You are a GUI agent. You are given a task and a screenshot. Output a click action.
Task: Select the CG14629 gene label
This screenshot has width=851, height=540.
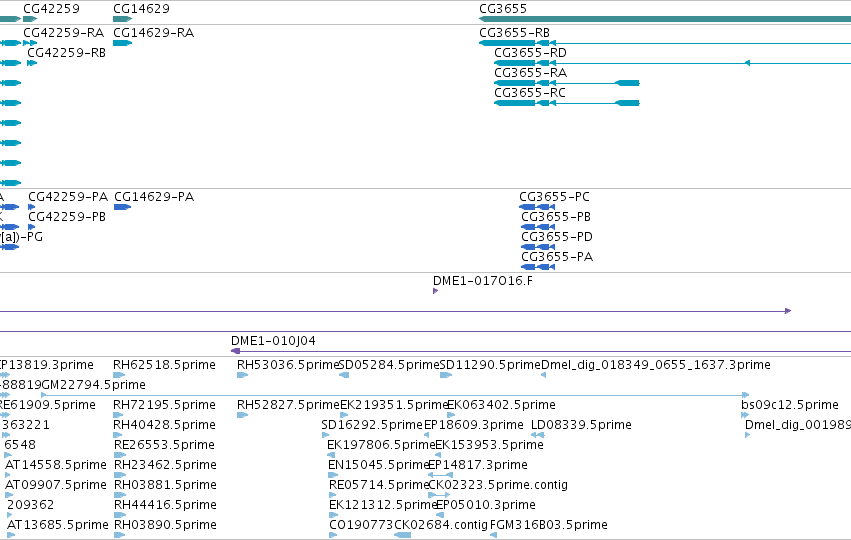(x=141, y=9)
